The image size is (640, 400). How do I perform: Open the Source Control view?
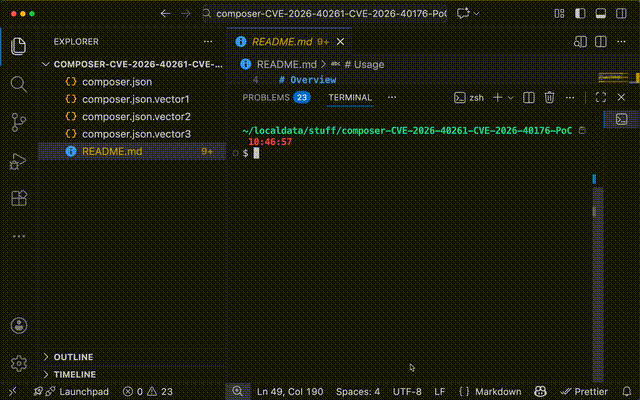tap(18, 122)
